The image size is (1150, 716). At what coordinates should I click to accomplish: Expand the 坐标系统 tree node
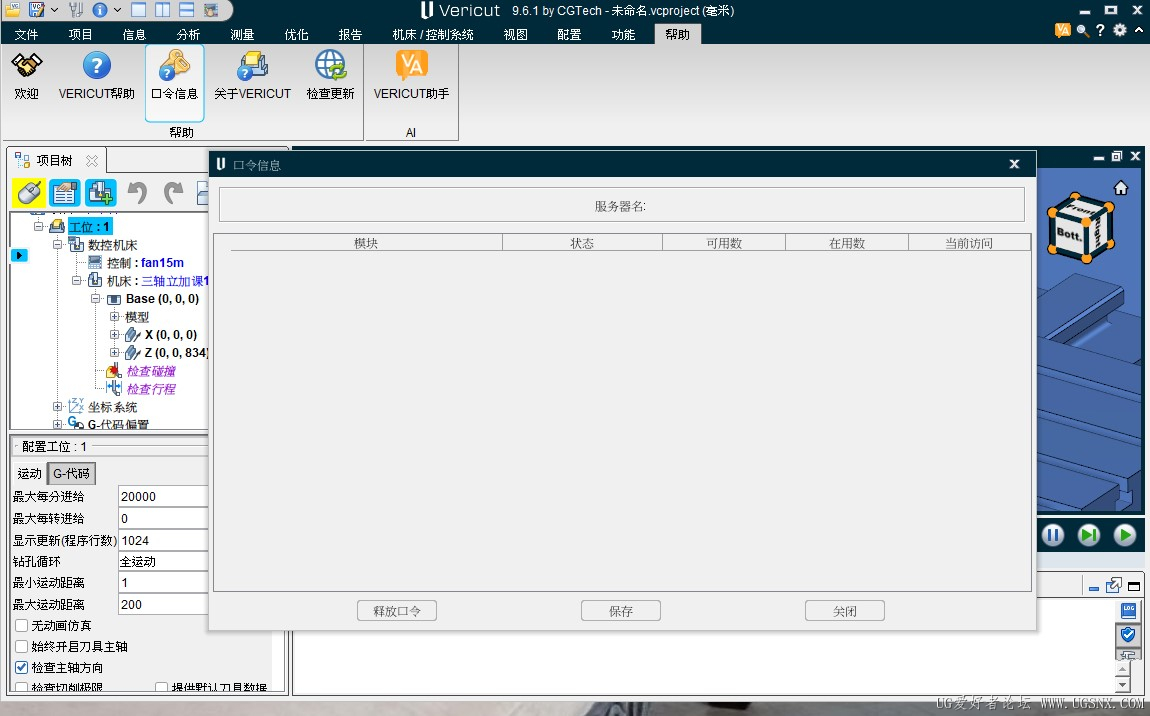coord(57,407)
